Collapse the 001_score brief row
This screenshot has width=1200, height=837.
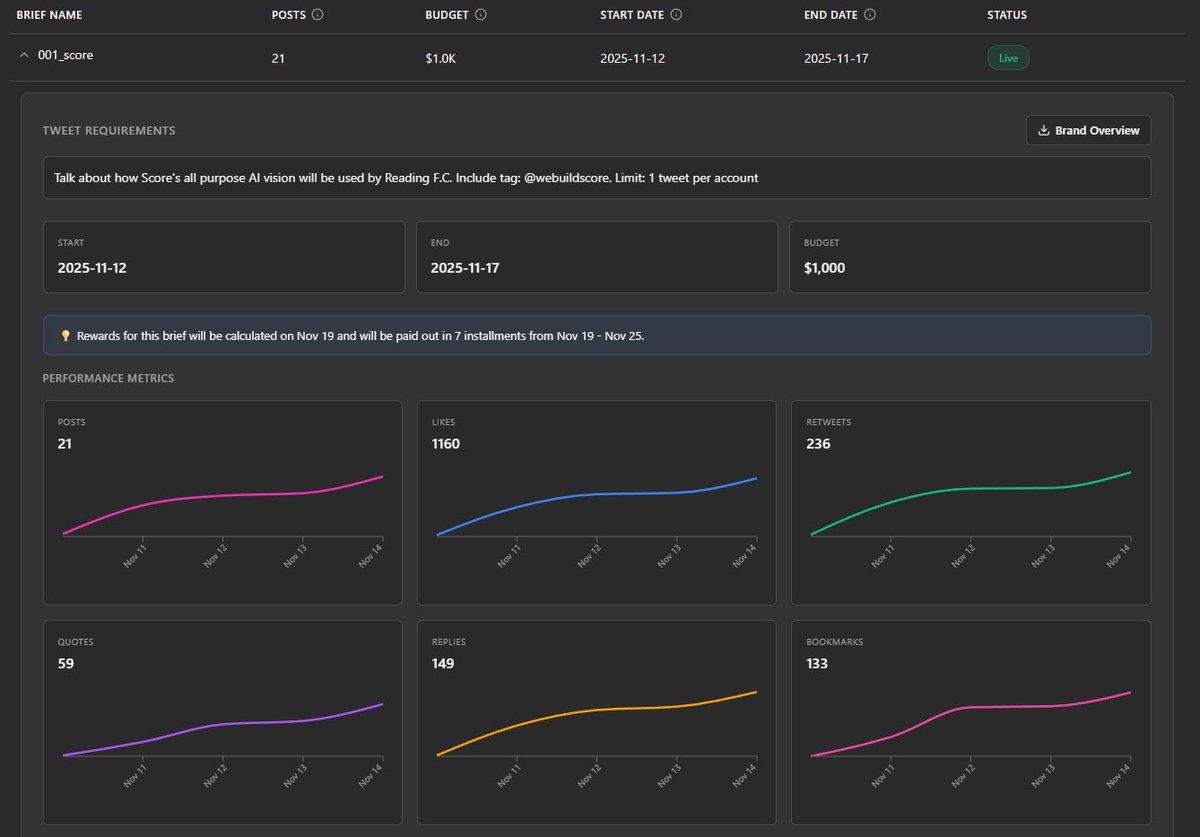(x=24, y=57)
